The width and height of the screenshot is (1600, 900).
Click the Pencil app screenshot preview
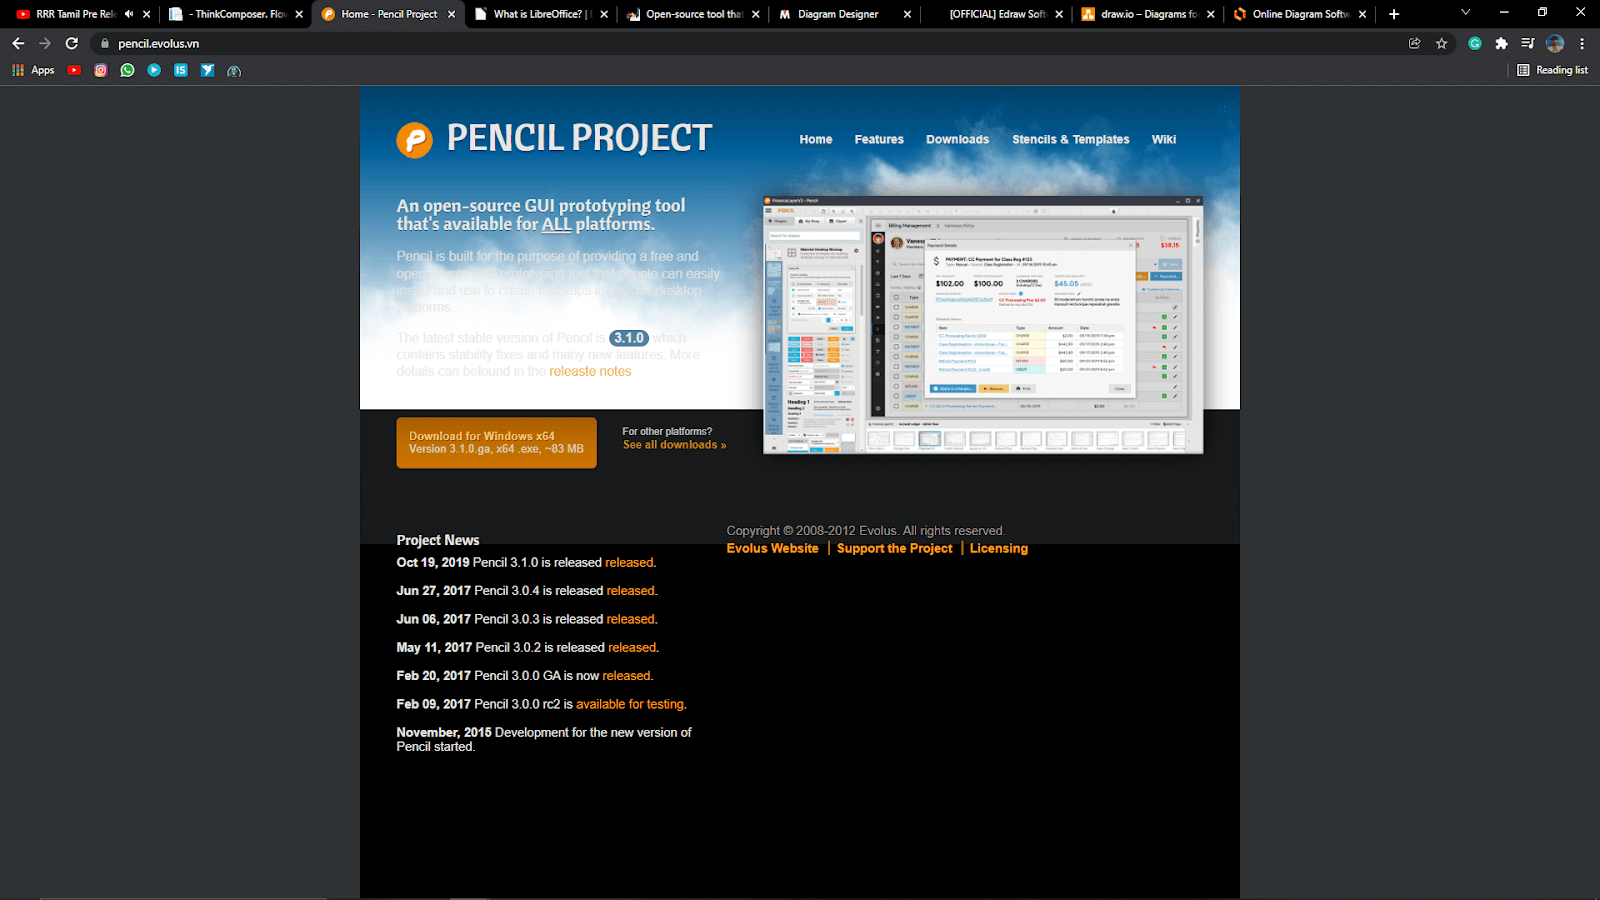tap(983, 325)
